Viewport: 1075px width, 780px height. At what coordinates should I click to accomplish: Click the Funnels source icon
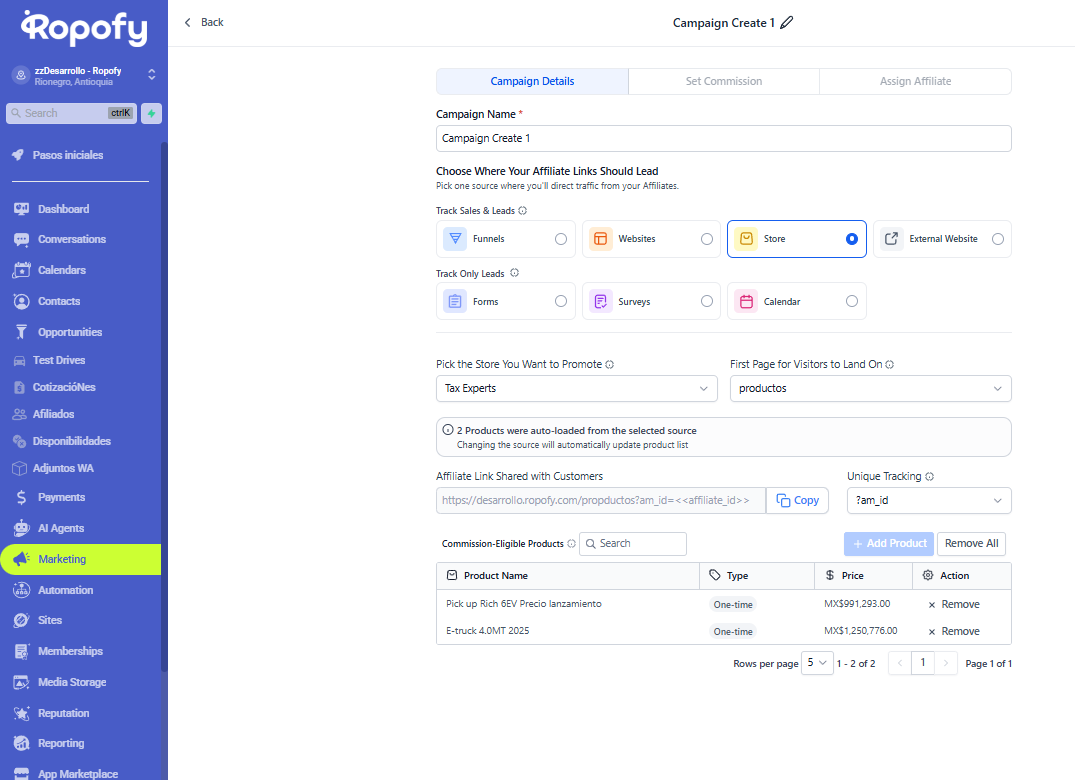455,239
